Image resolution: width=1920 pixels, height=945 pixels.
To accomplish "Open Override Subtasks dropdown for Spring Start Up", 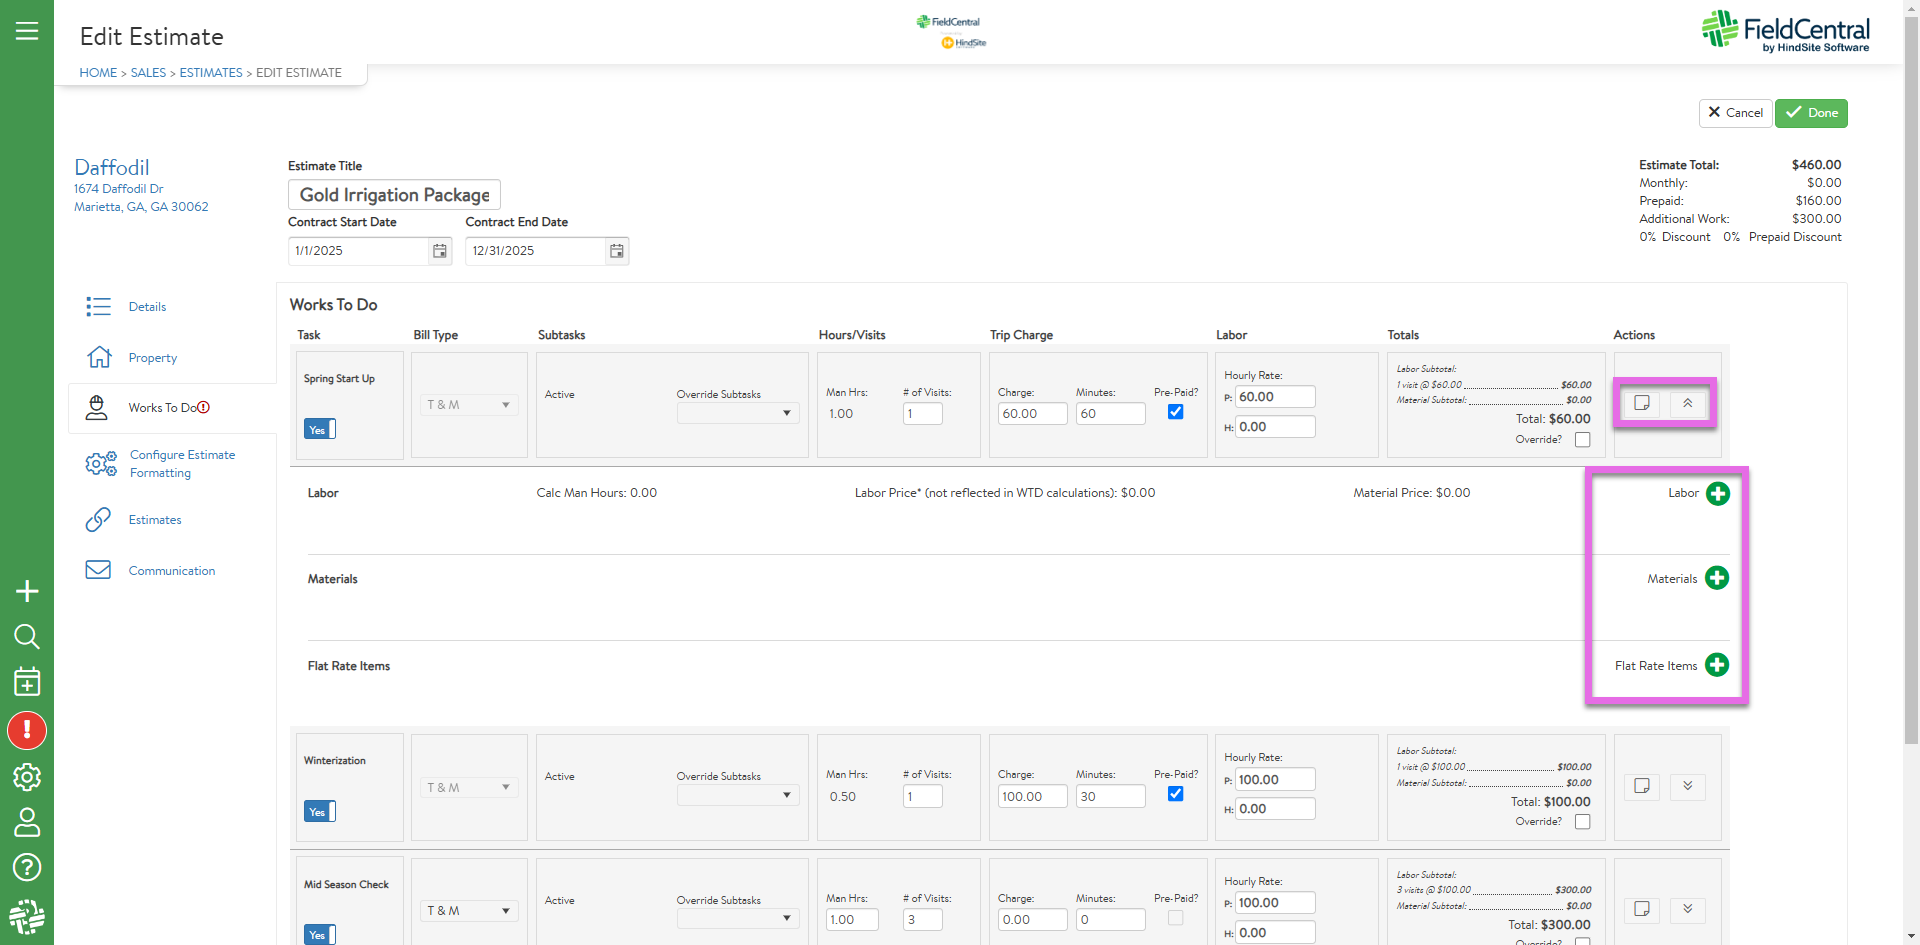I will click(738, 413).
